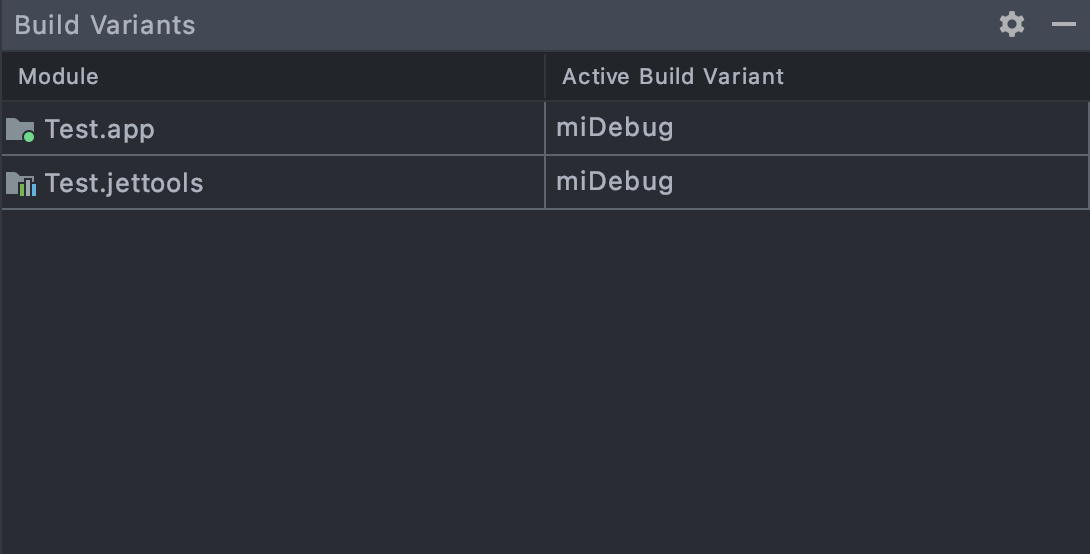Open miDebug variant dropdown for Test.app
Image resolution: width=1090 pixels, height=554 pixels.
click(615, 128)
